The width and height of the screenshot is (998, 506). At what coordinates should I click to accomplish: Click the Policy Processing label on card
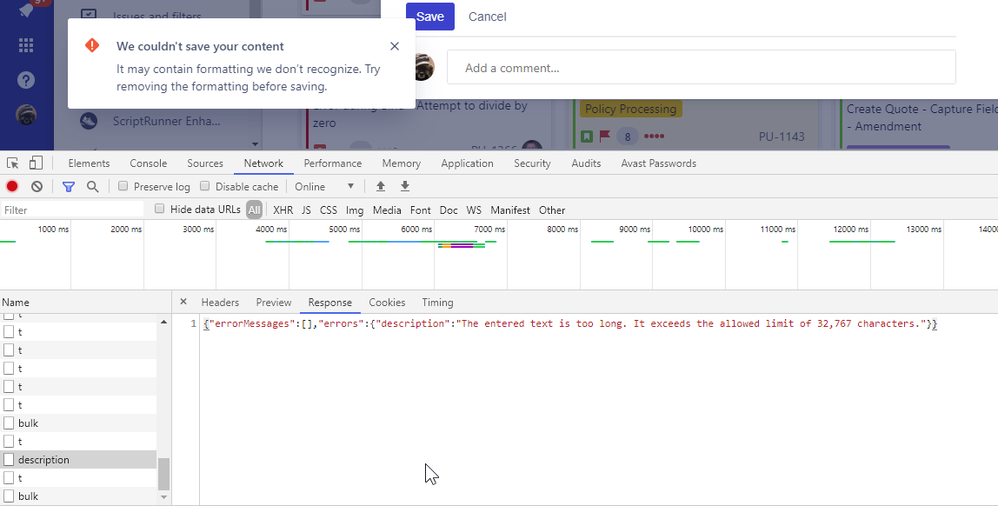[631, 109]
